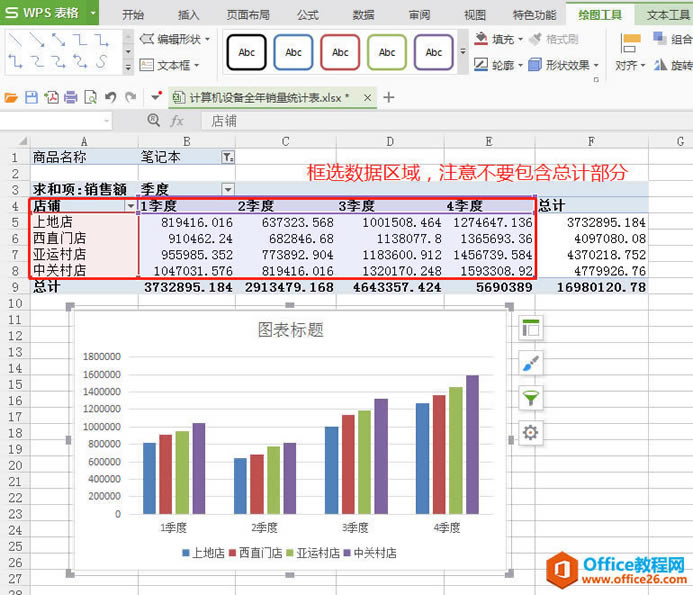This screenshot has width=693, height=595.
Task: Apply the red outline Abc shape style
Action: coord(340,52)
